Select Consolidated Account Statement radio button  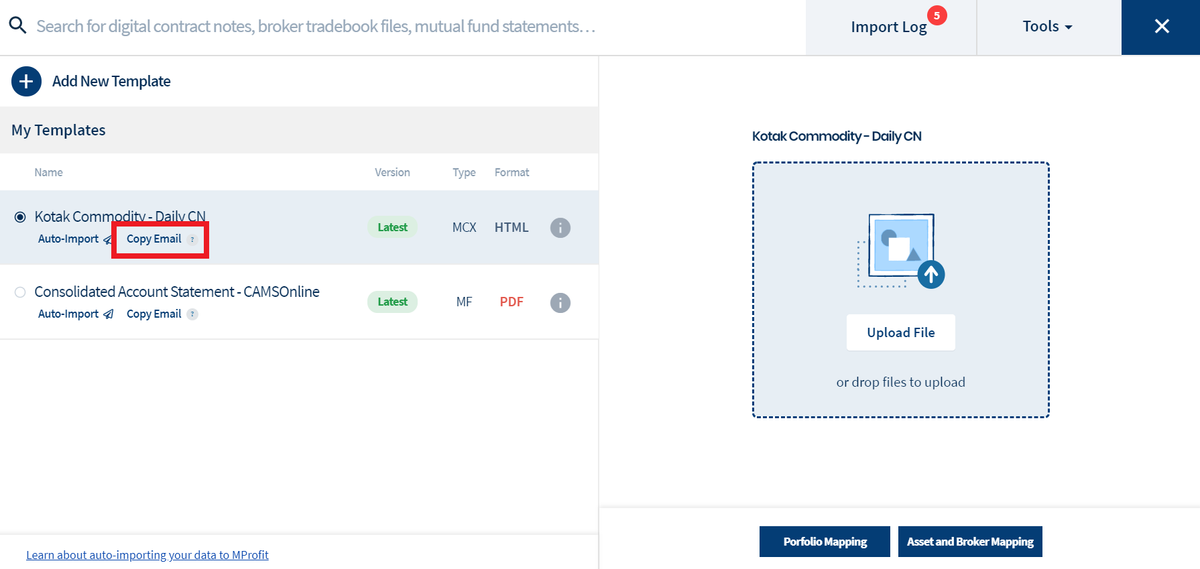[20, 292]
